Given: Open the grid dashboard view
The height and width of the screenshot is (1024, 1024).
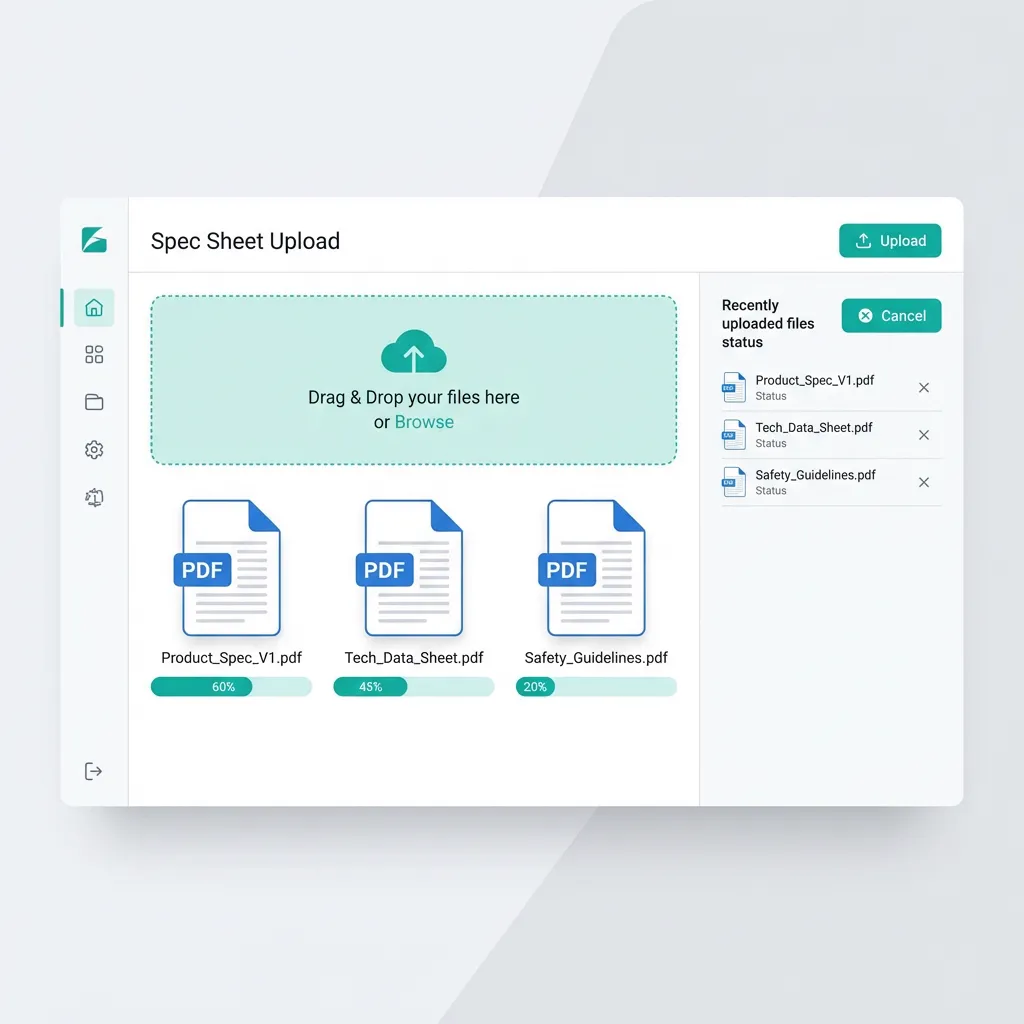Looking at the screenshot, I should tap(93, 354).
